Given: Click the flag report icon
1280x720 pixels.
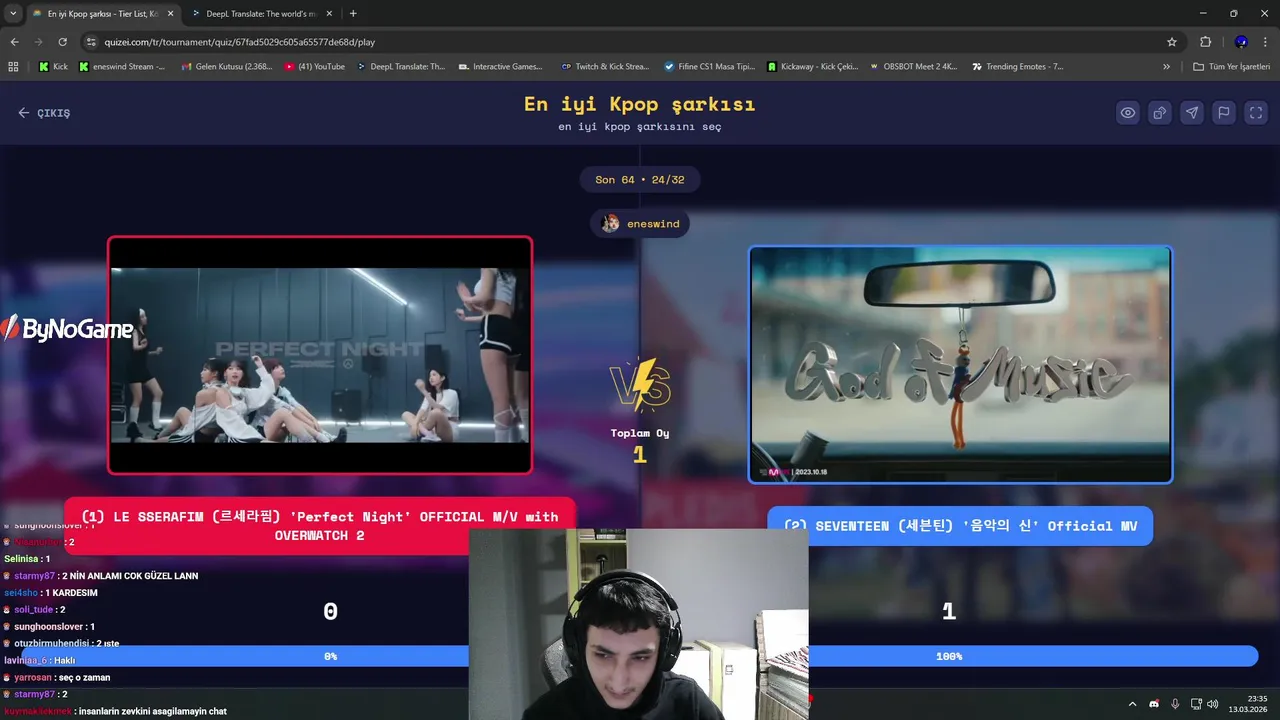Looking at the screenshot, I should tap(1224, 113).
